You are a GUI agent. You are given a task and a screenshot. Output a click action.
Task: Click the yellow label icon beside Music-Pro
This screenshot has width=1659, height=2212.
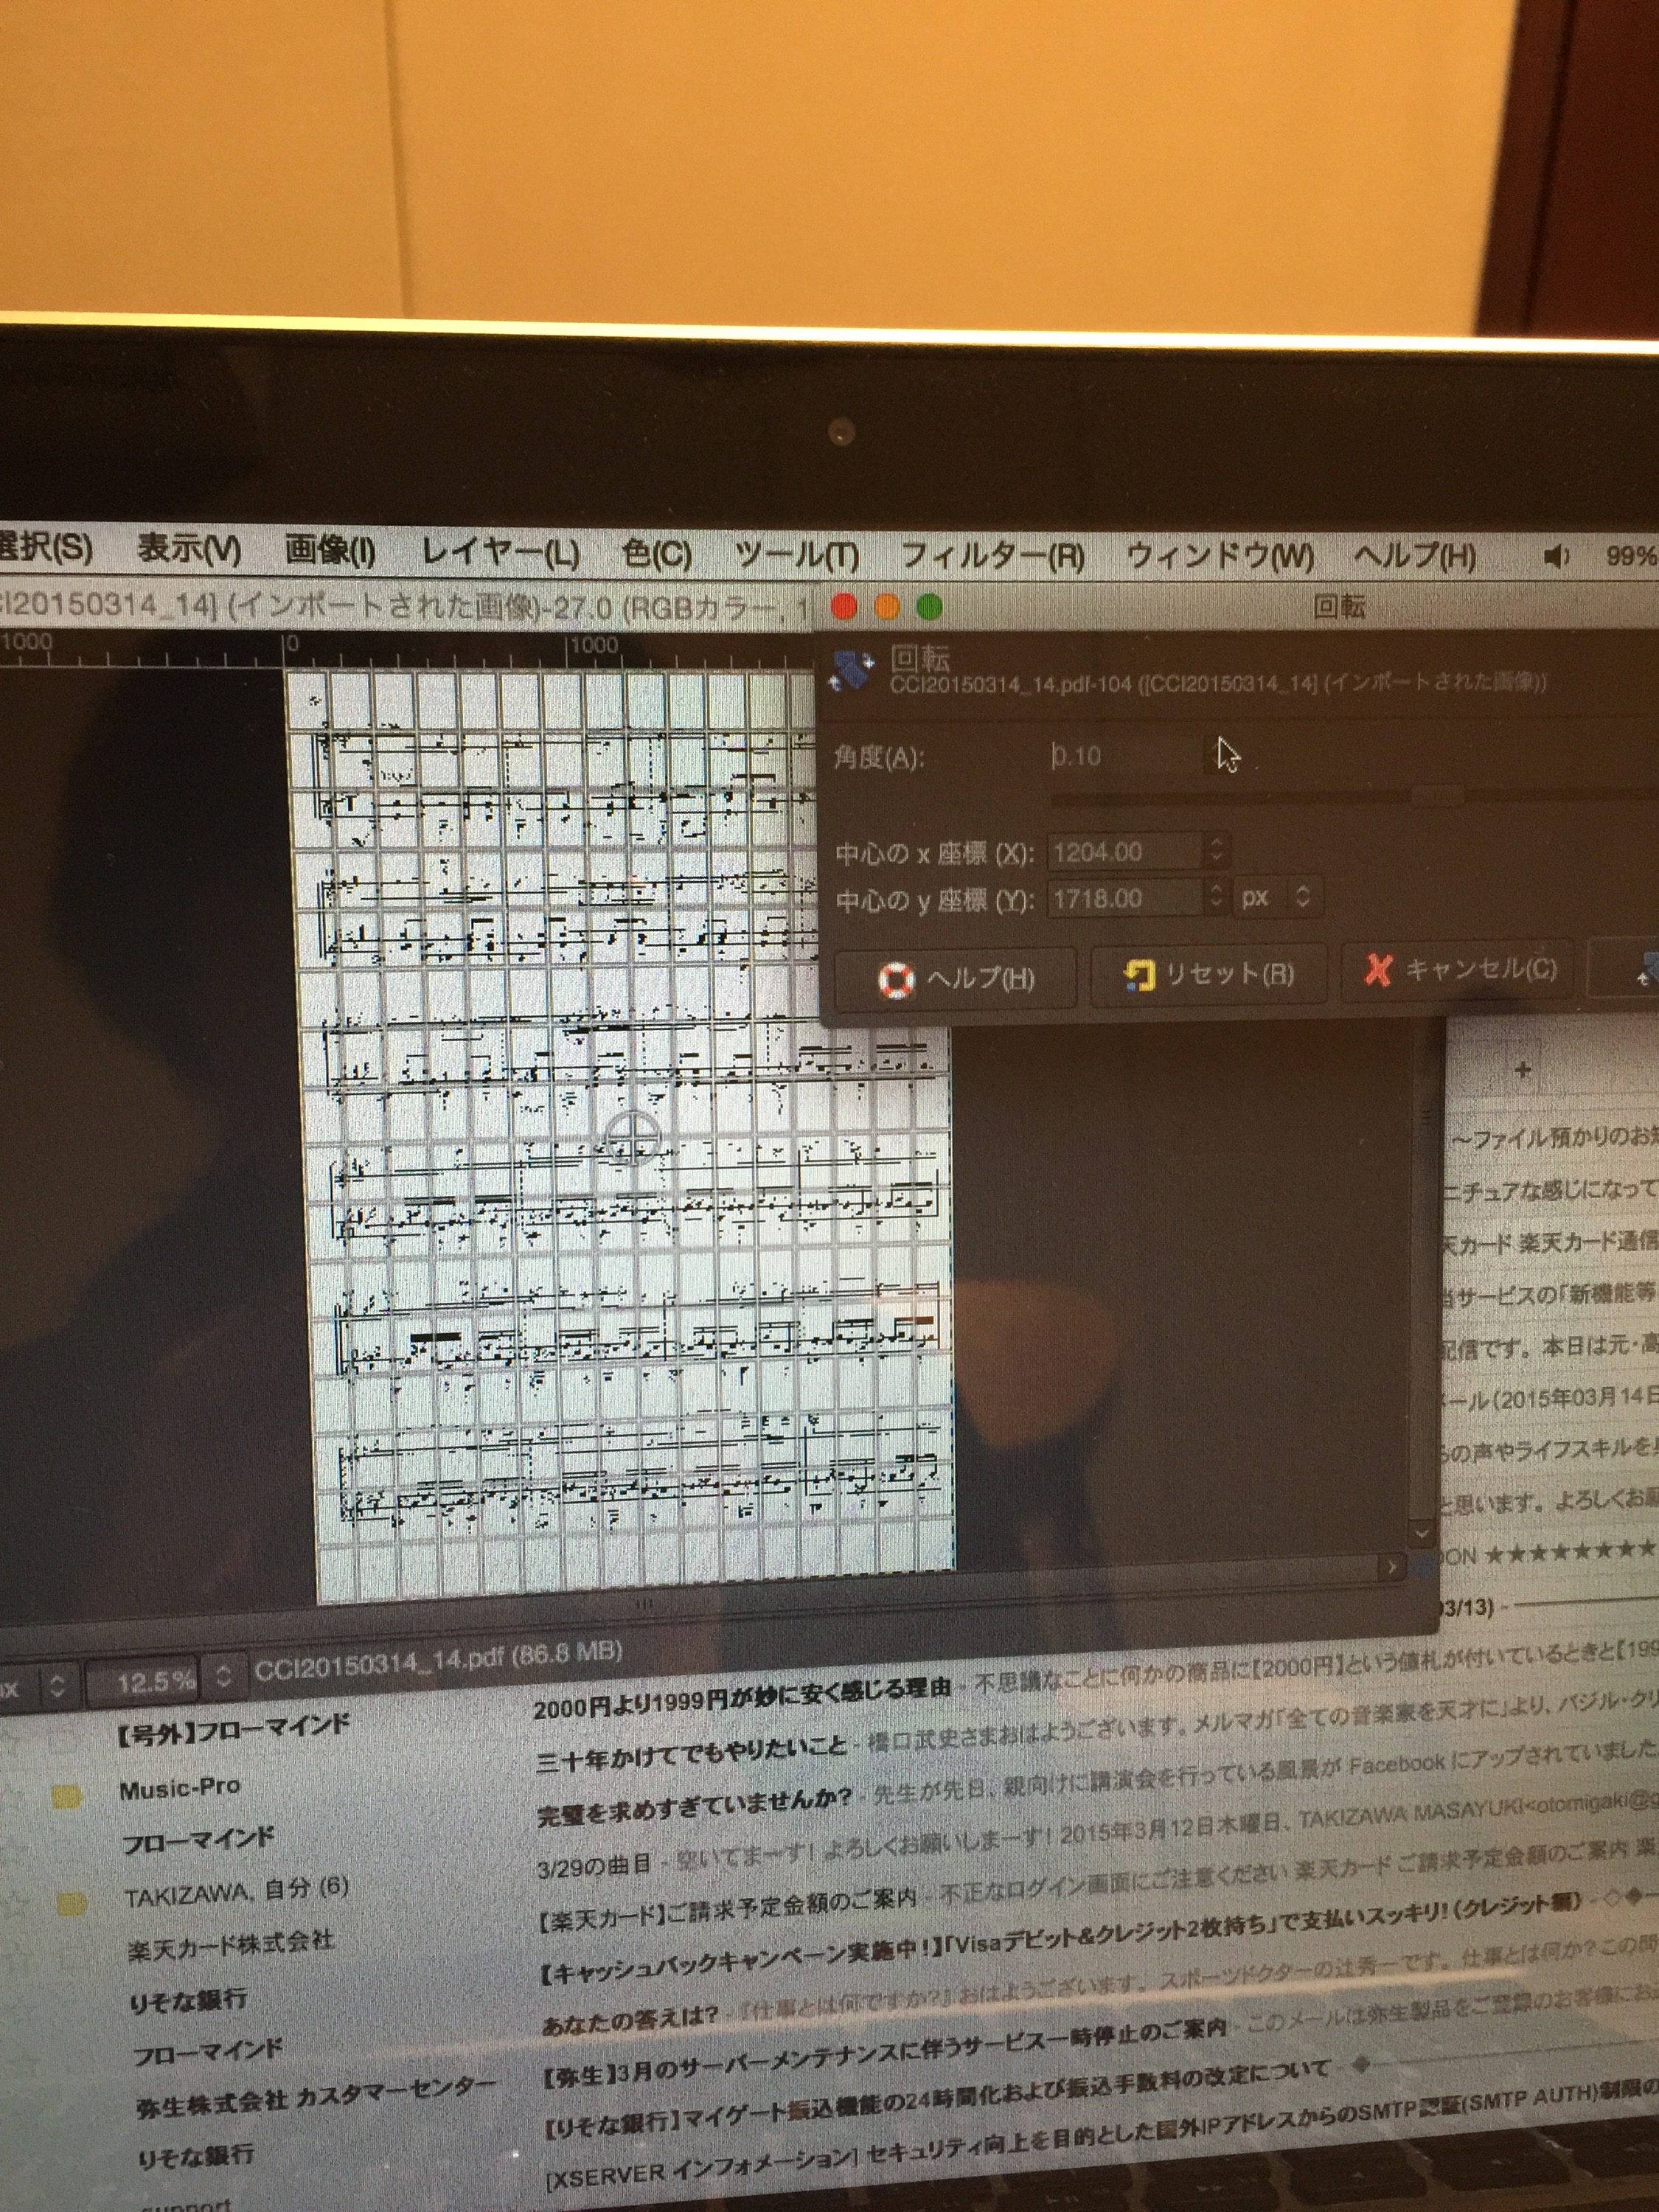(66, 1797)
